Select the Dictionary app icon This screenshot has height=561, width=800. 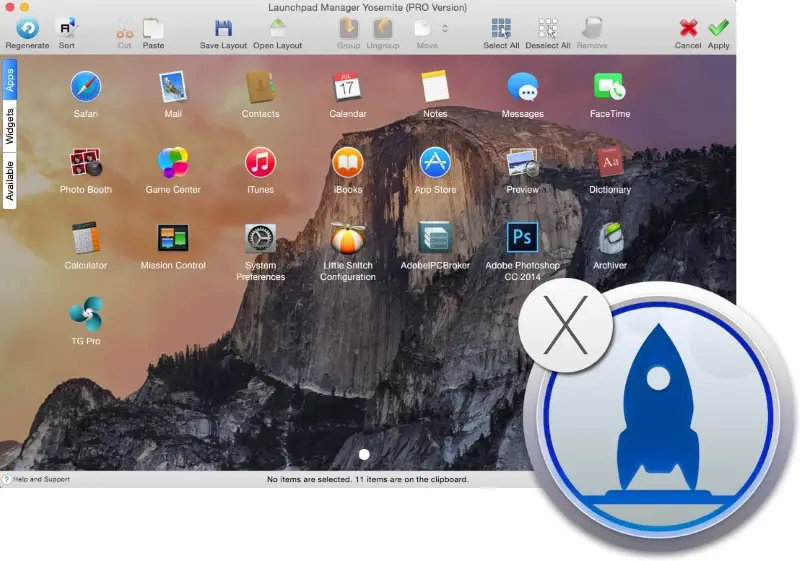click(x=610, y=162)
